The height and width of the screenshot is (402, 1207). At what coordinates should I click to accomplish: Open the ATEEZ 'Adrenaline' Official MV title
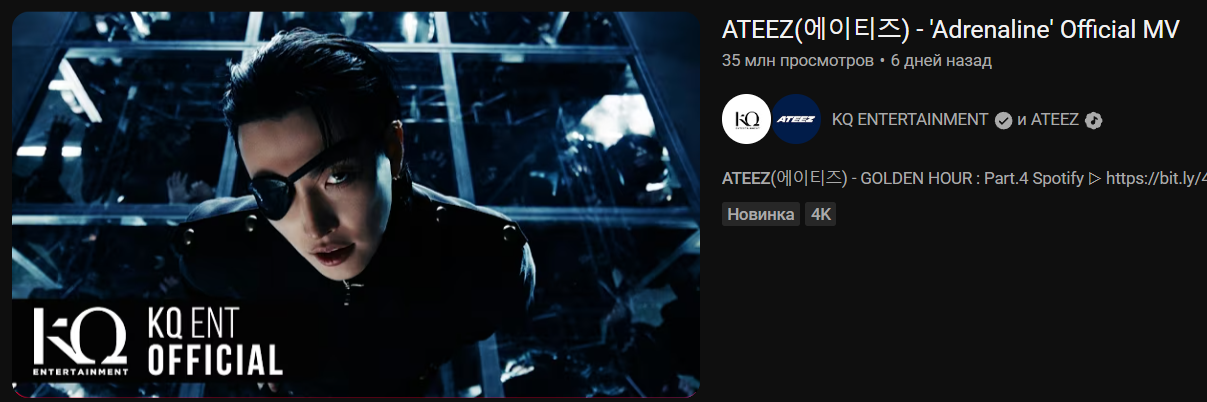click(951, 30)
